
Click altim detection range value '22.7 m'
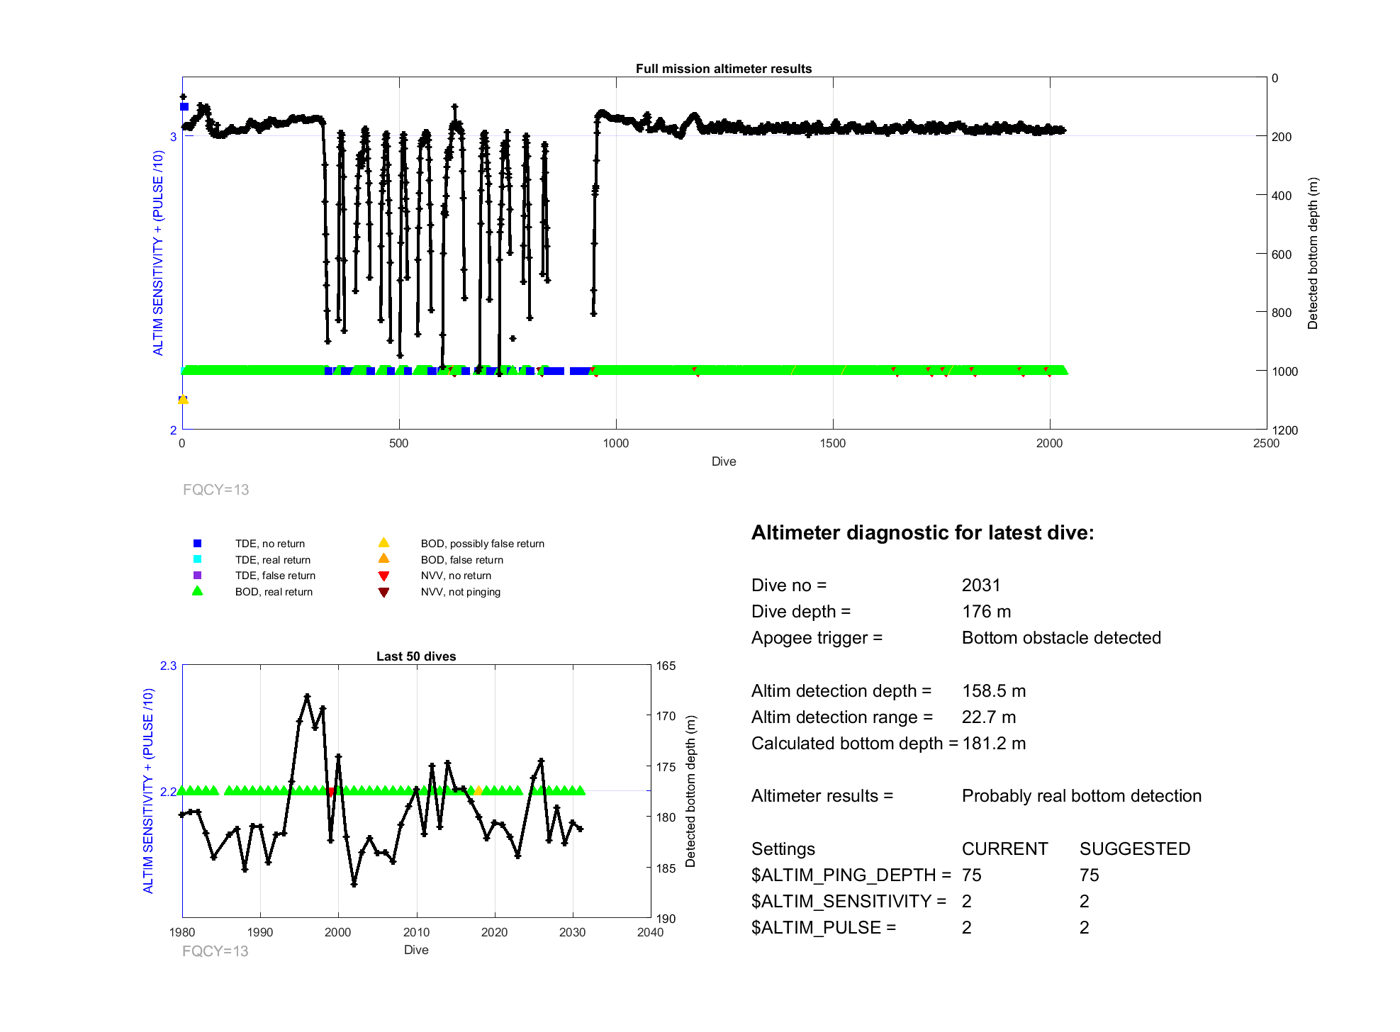click(x=989, y=717)
